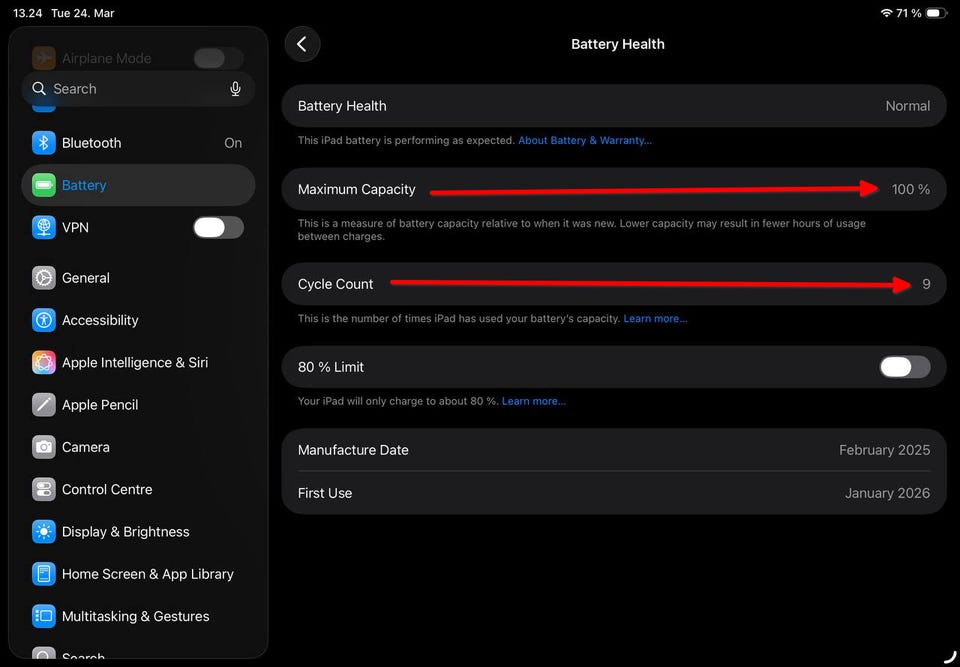Tap the Bluetooth icon in sidebar
The height and width of the screenshot is (667, 960).
coord(43,143)
